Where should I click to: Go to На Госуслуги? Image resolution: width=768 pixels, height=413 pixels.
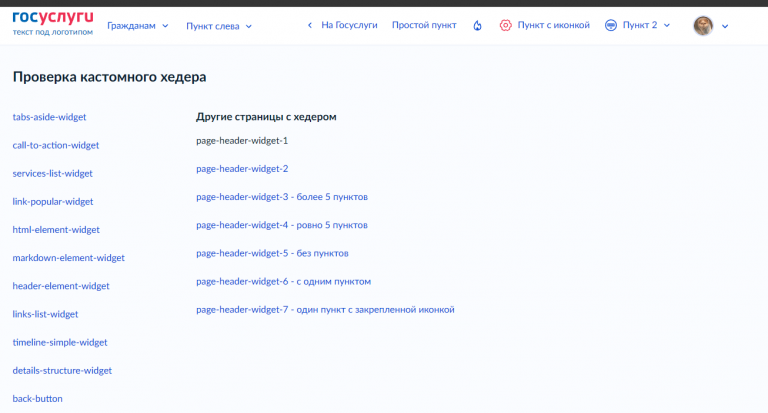(349, 25)
